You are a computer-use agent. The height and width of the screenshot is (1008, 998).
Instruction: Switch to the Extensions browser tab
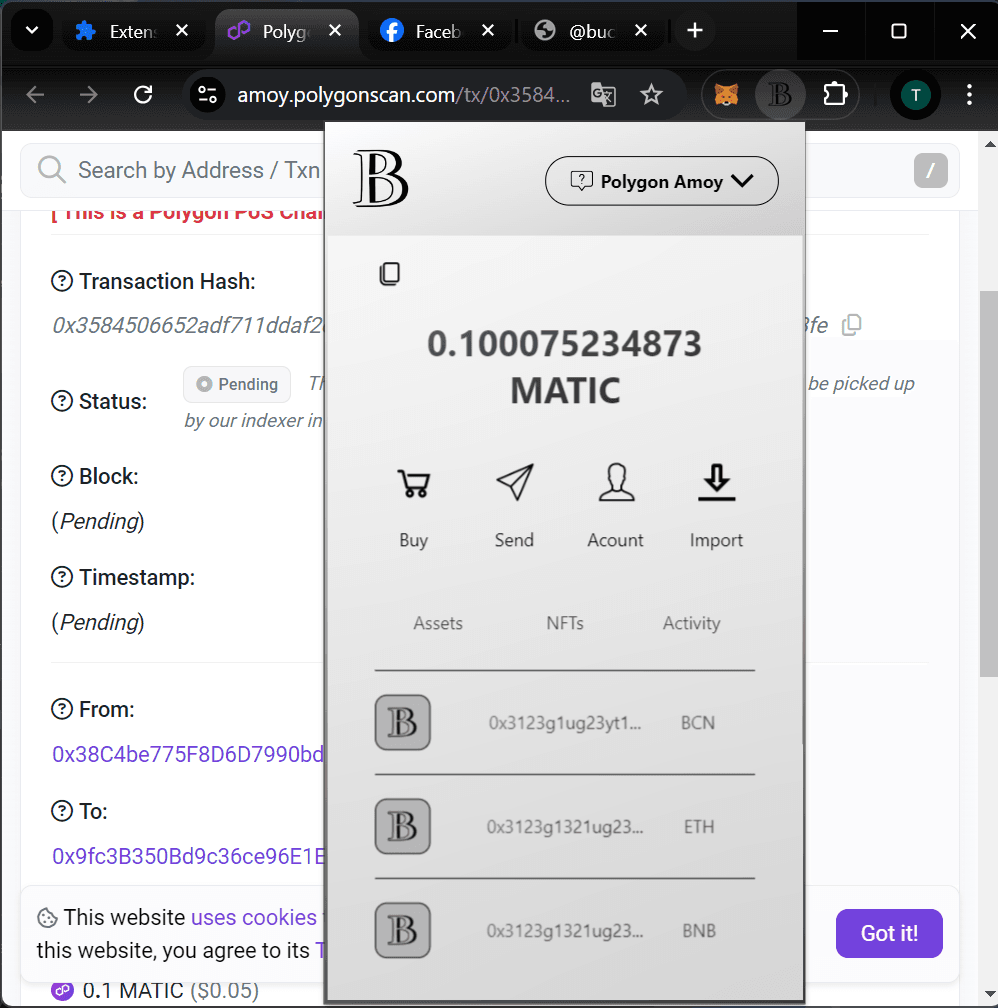tap(134, 31)
